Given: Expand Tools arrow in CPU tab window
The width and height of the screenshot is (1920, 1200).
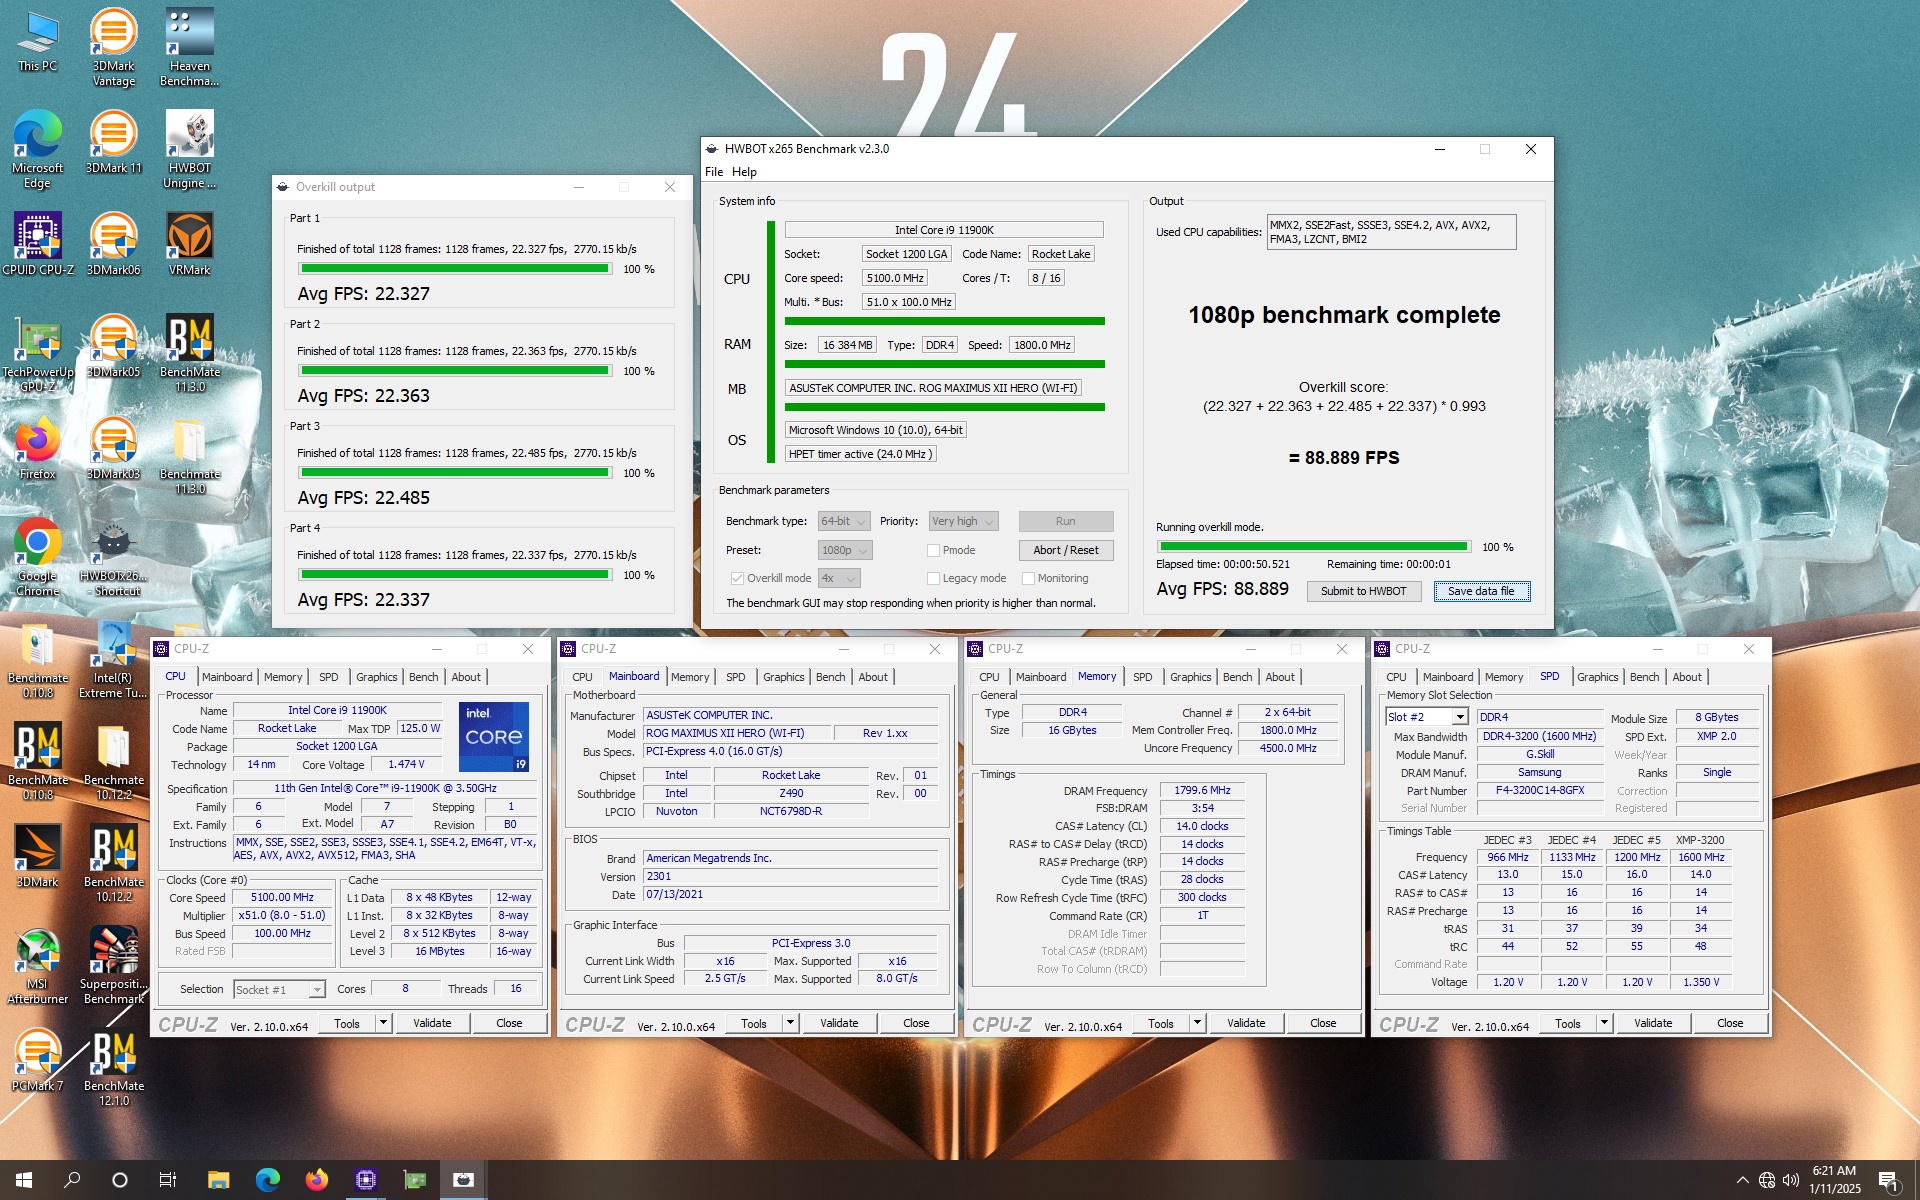Looking at the screenshot, I should point(383,1023).
